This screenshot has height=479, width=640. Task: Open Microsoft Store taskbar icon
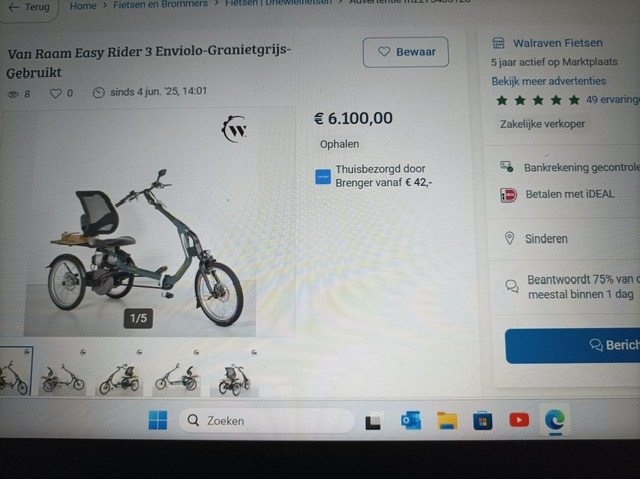point(482,421)
